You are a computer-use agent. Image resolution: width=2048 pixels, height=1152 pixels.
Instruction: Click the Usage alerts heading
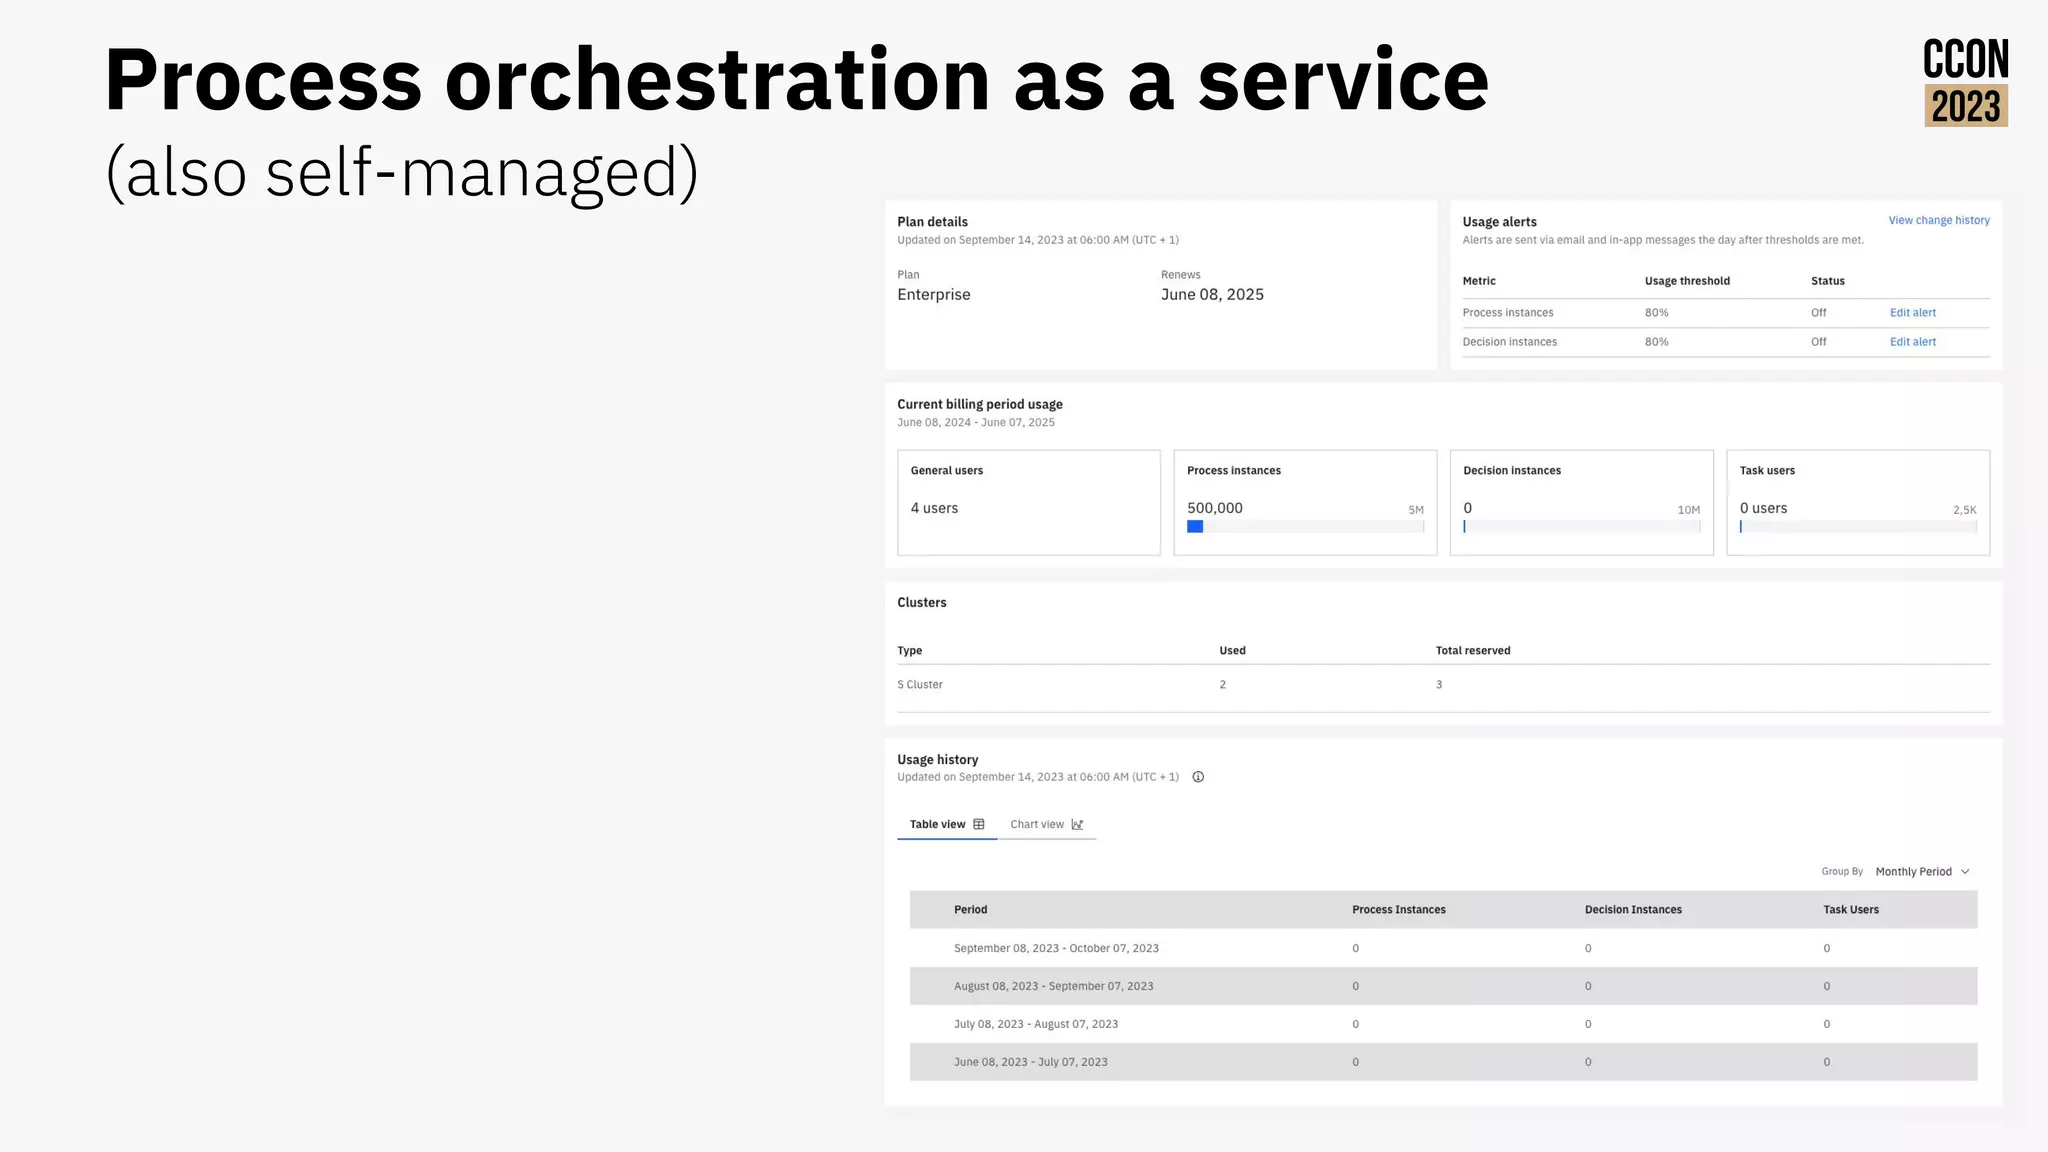(x=1499, y=222)
